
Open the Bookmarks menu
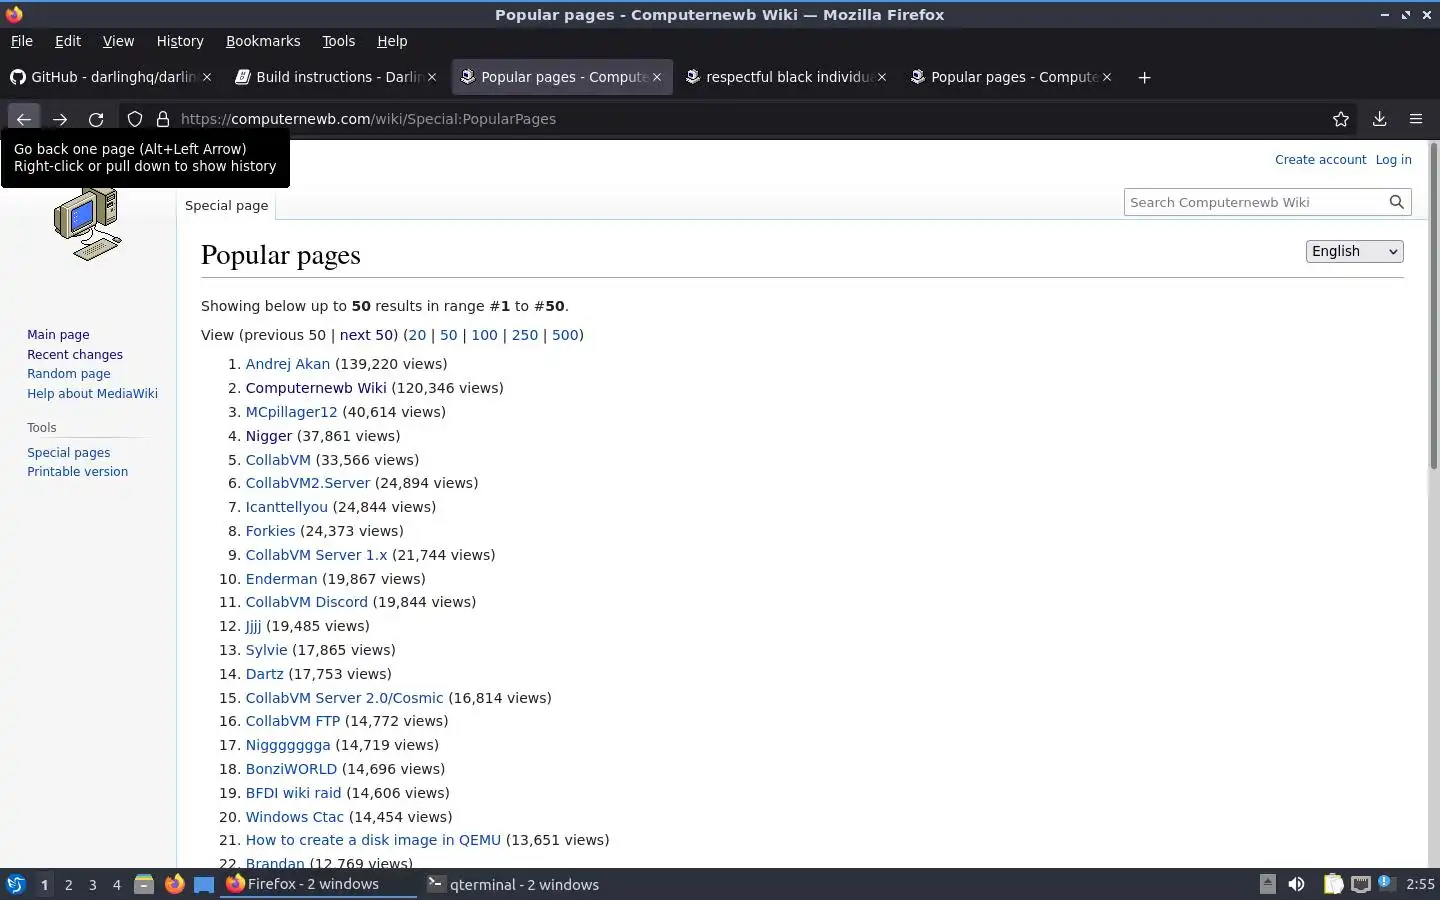(x=263, y=41)
